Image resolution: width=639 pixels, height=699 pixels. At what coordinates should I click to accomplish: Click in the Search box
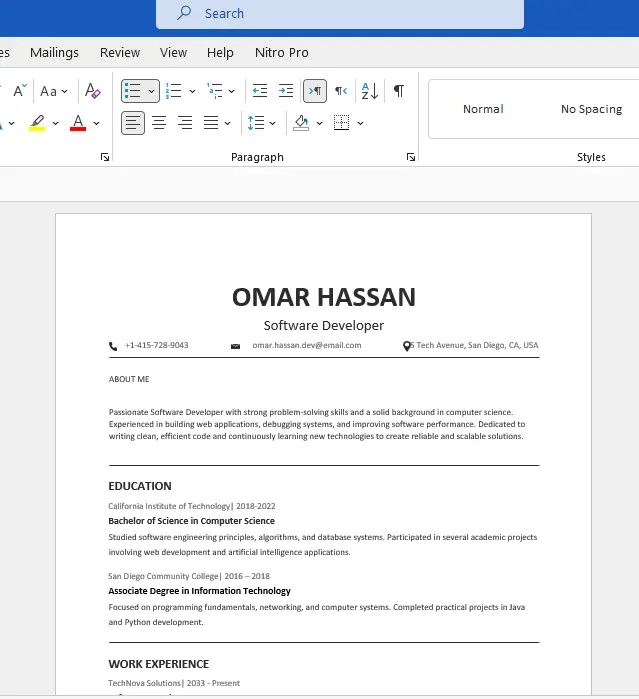point(340,13)
